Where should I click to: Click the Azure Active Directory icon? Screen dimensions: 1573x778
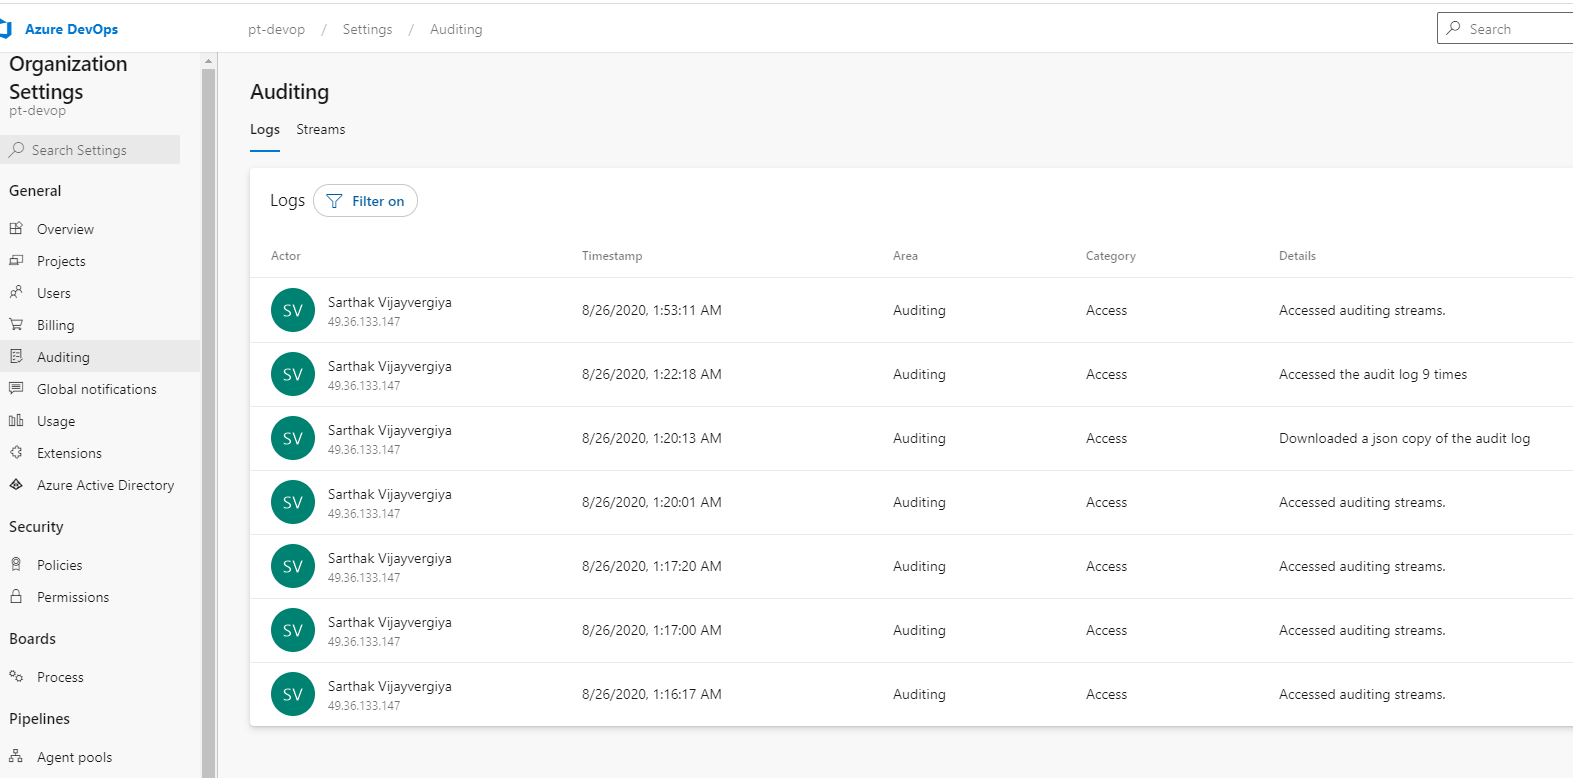pos(16,485)
